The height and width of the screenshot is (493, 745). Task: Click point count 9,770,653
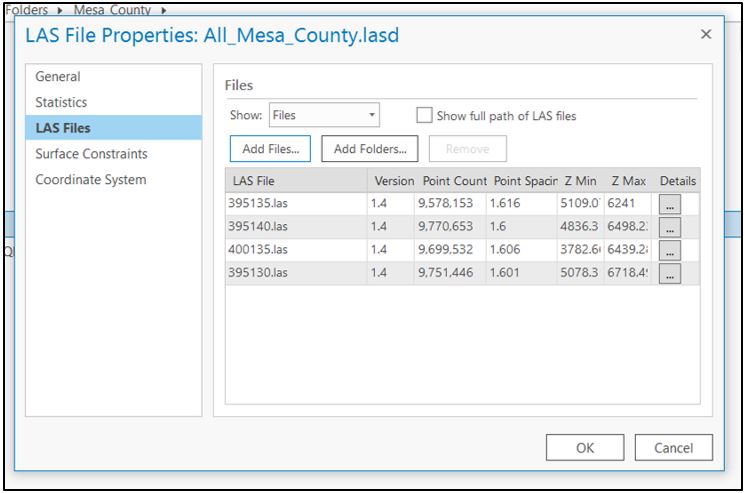click(445, 227)
